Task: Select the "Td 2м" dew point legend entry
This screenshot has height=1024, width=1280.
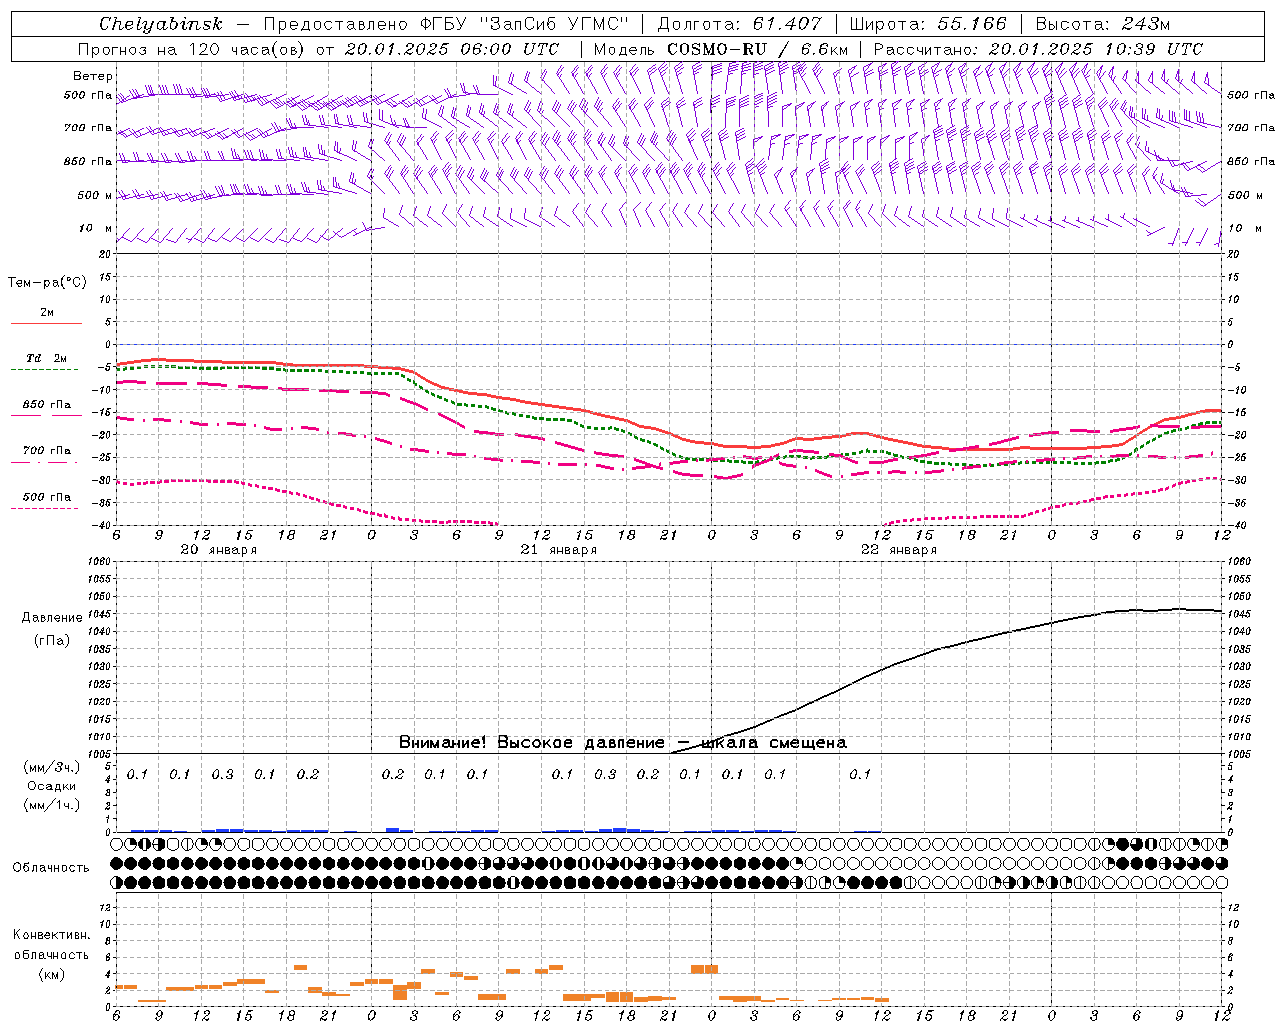Action: coord(47,358)
